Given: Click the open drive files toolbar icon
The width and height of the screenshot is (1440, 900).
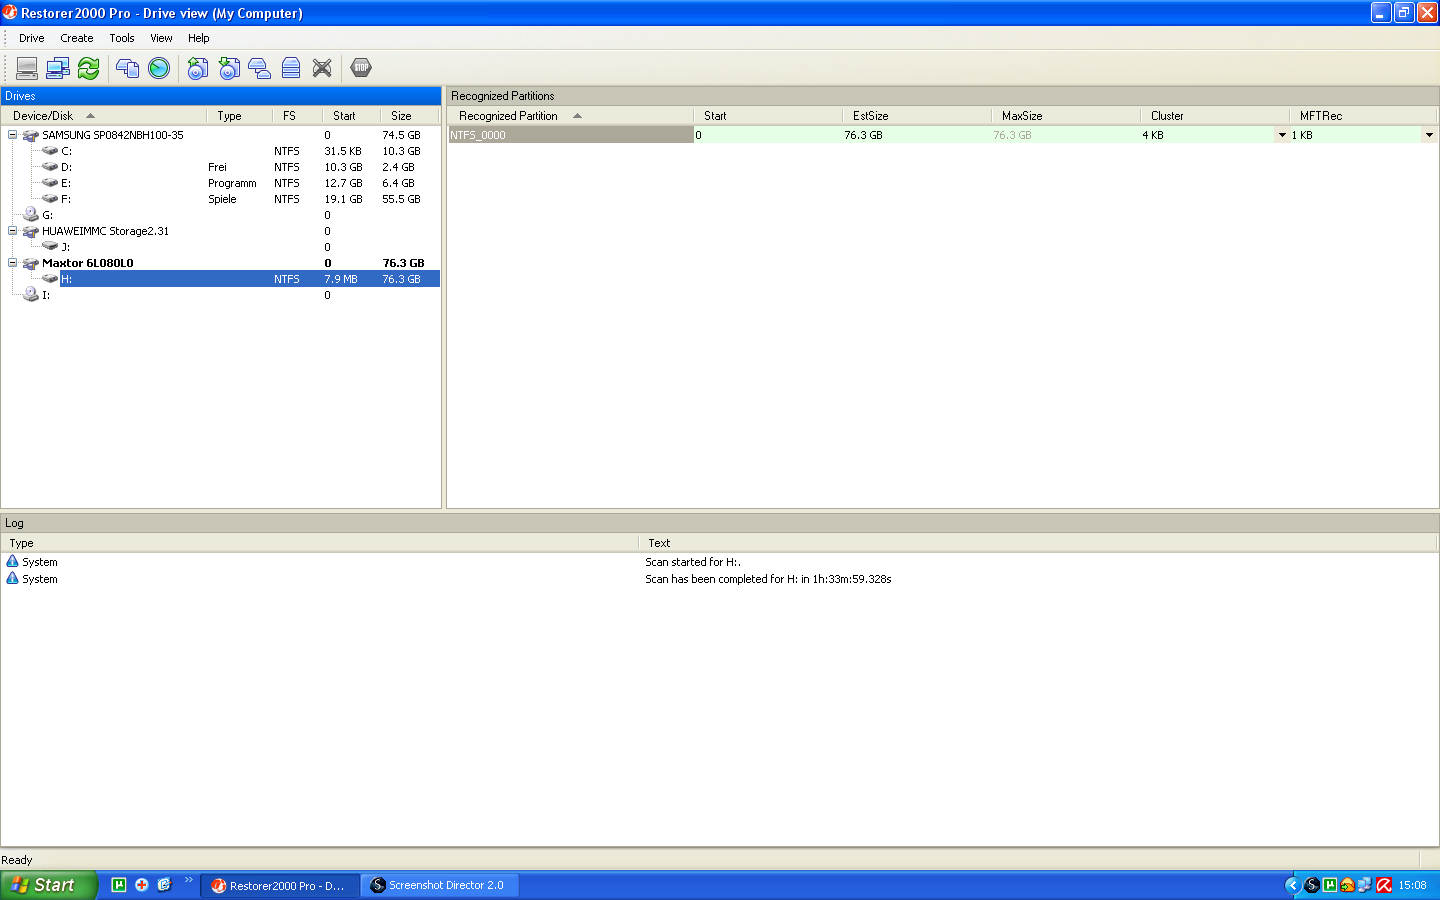Looking at the screenshot, I should pos(128,68).
